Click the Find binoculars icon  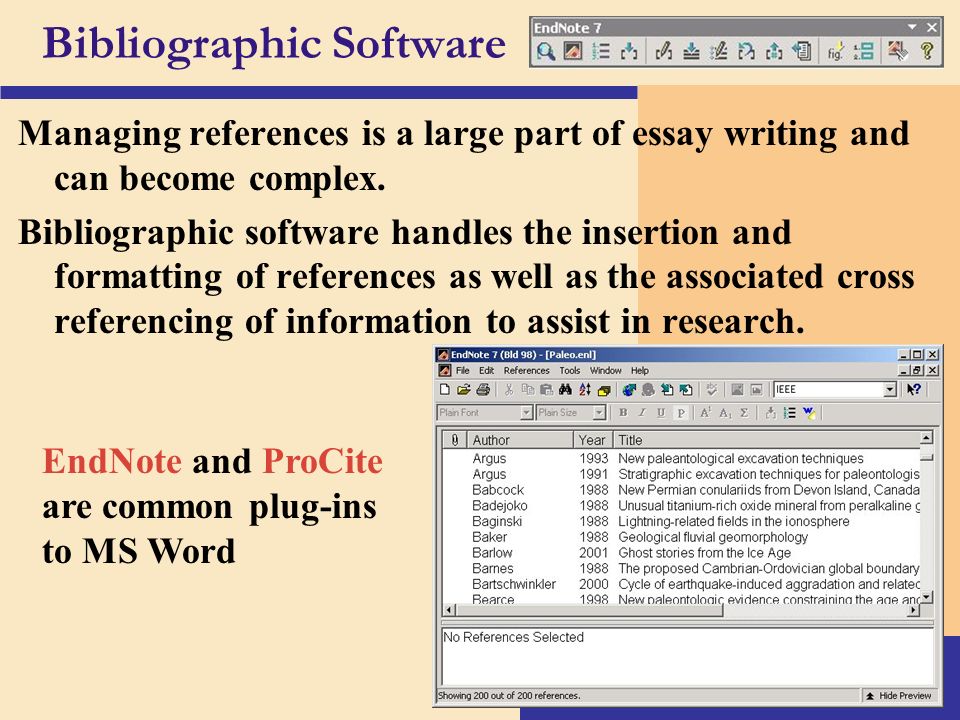[565, 389]
